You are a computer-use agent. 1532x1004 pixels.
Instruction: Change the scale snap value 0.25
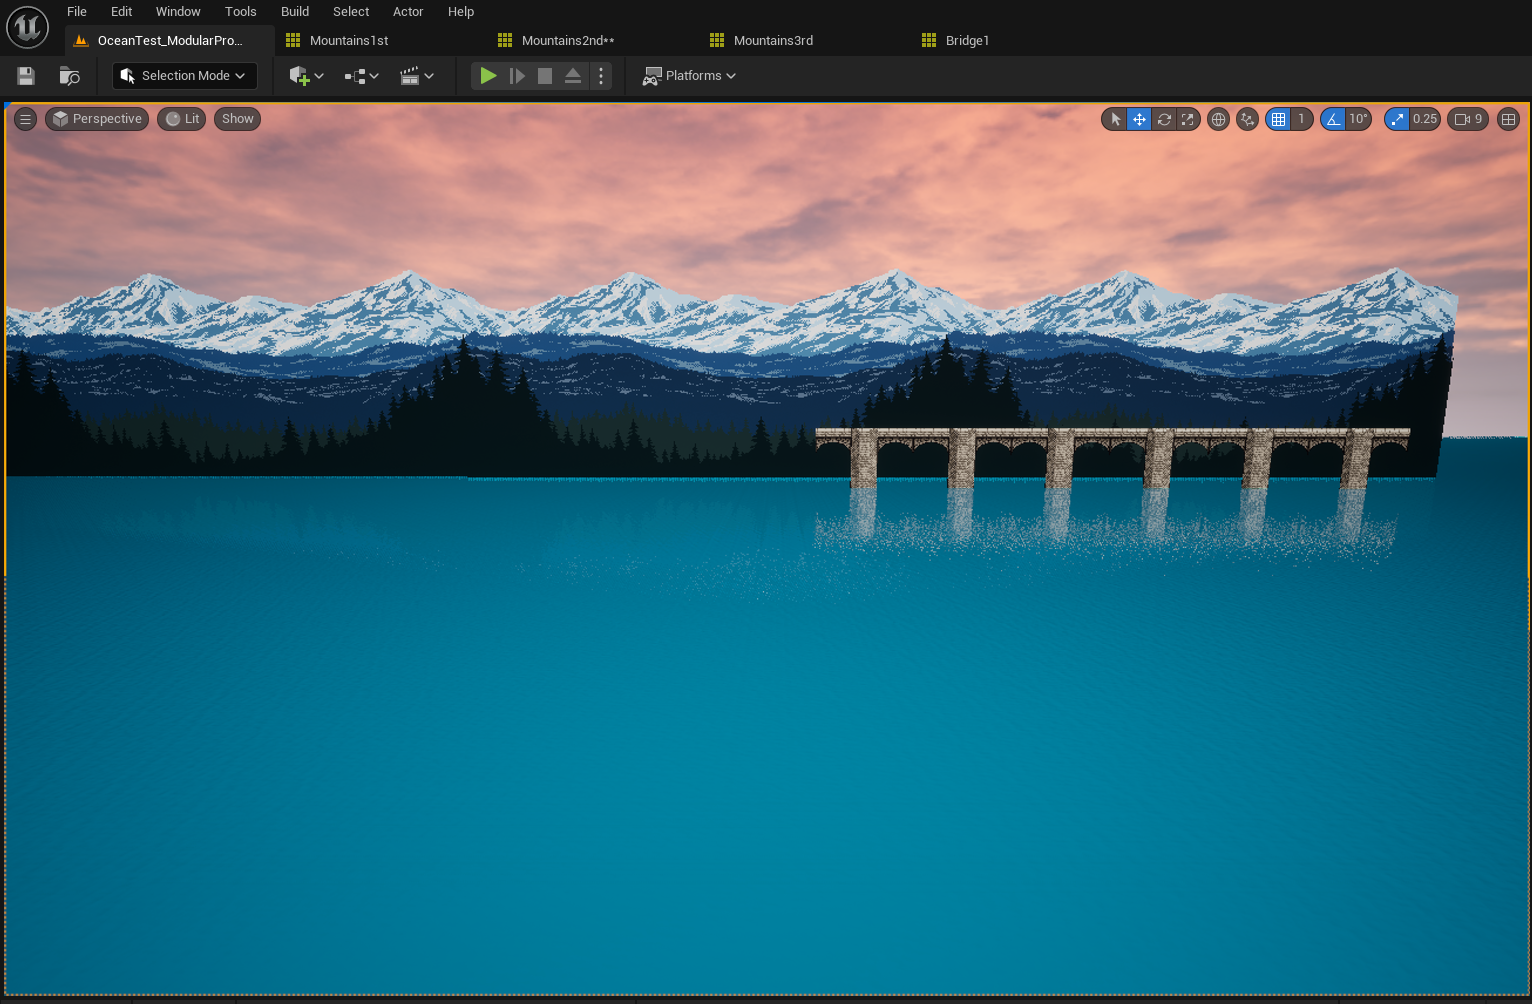pyautogui.click(x=1425, y=119)
